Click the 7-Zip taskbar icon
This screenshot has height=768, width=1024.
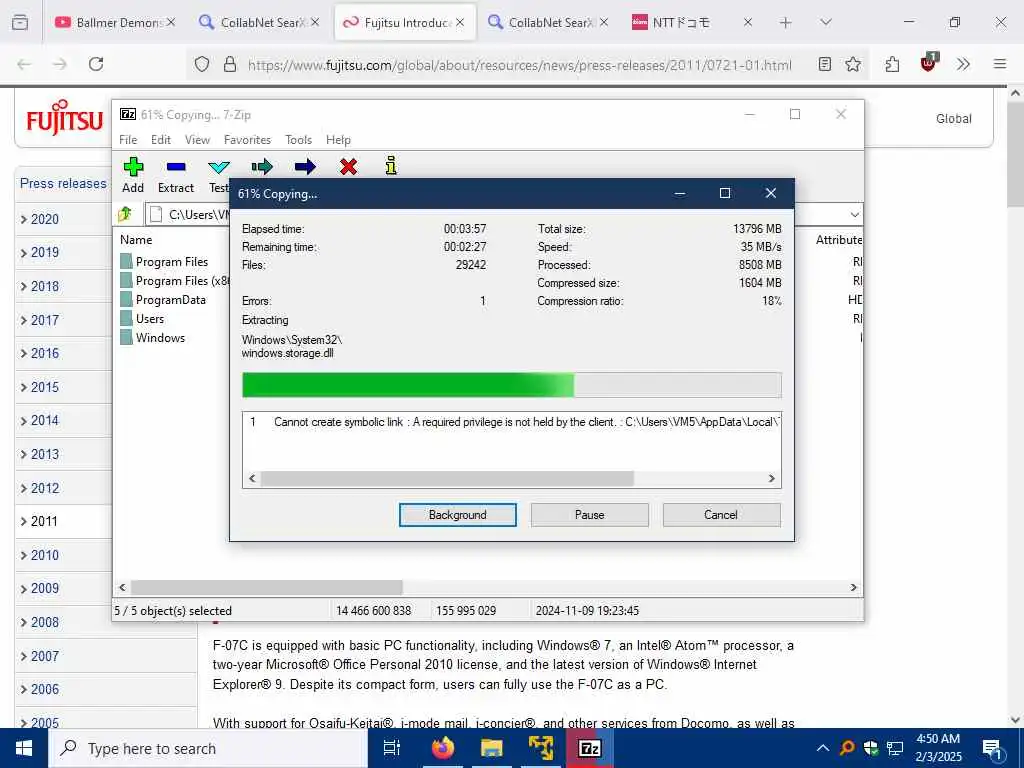[590, 748]
